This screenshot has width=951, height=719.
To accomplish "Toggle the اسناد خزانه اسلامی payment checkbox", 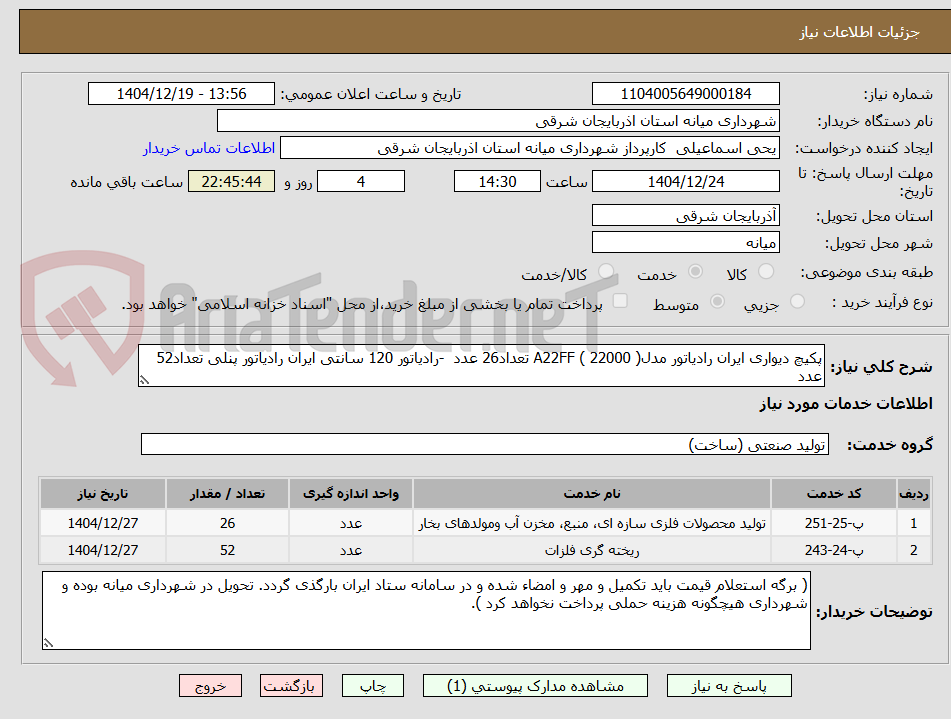I will tap(620, 301).
